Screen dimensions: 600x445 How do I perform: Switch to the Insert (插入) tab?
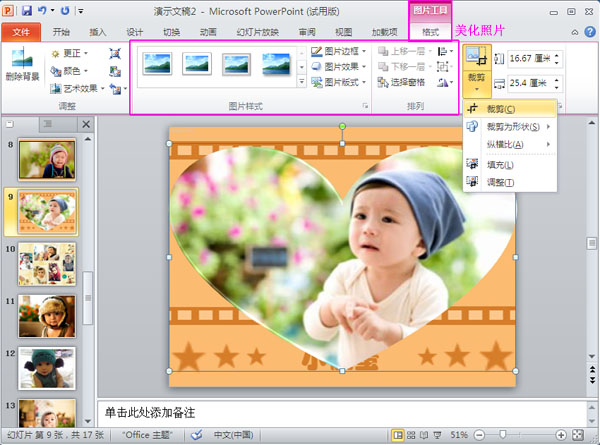[98, 32]
